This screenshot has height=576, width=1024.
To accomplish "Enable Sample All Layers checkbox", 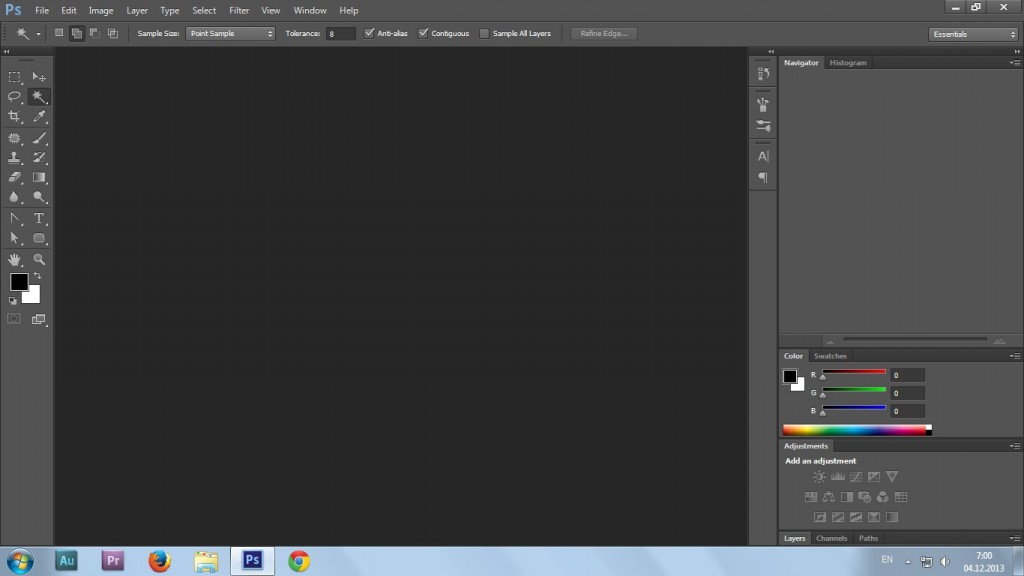I will pos(484,33).
